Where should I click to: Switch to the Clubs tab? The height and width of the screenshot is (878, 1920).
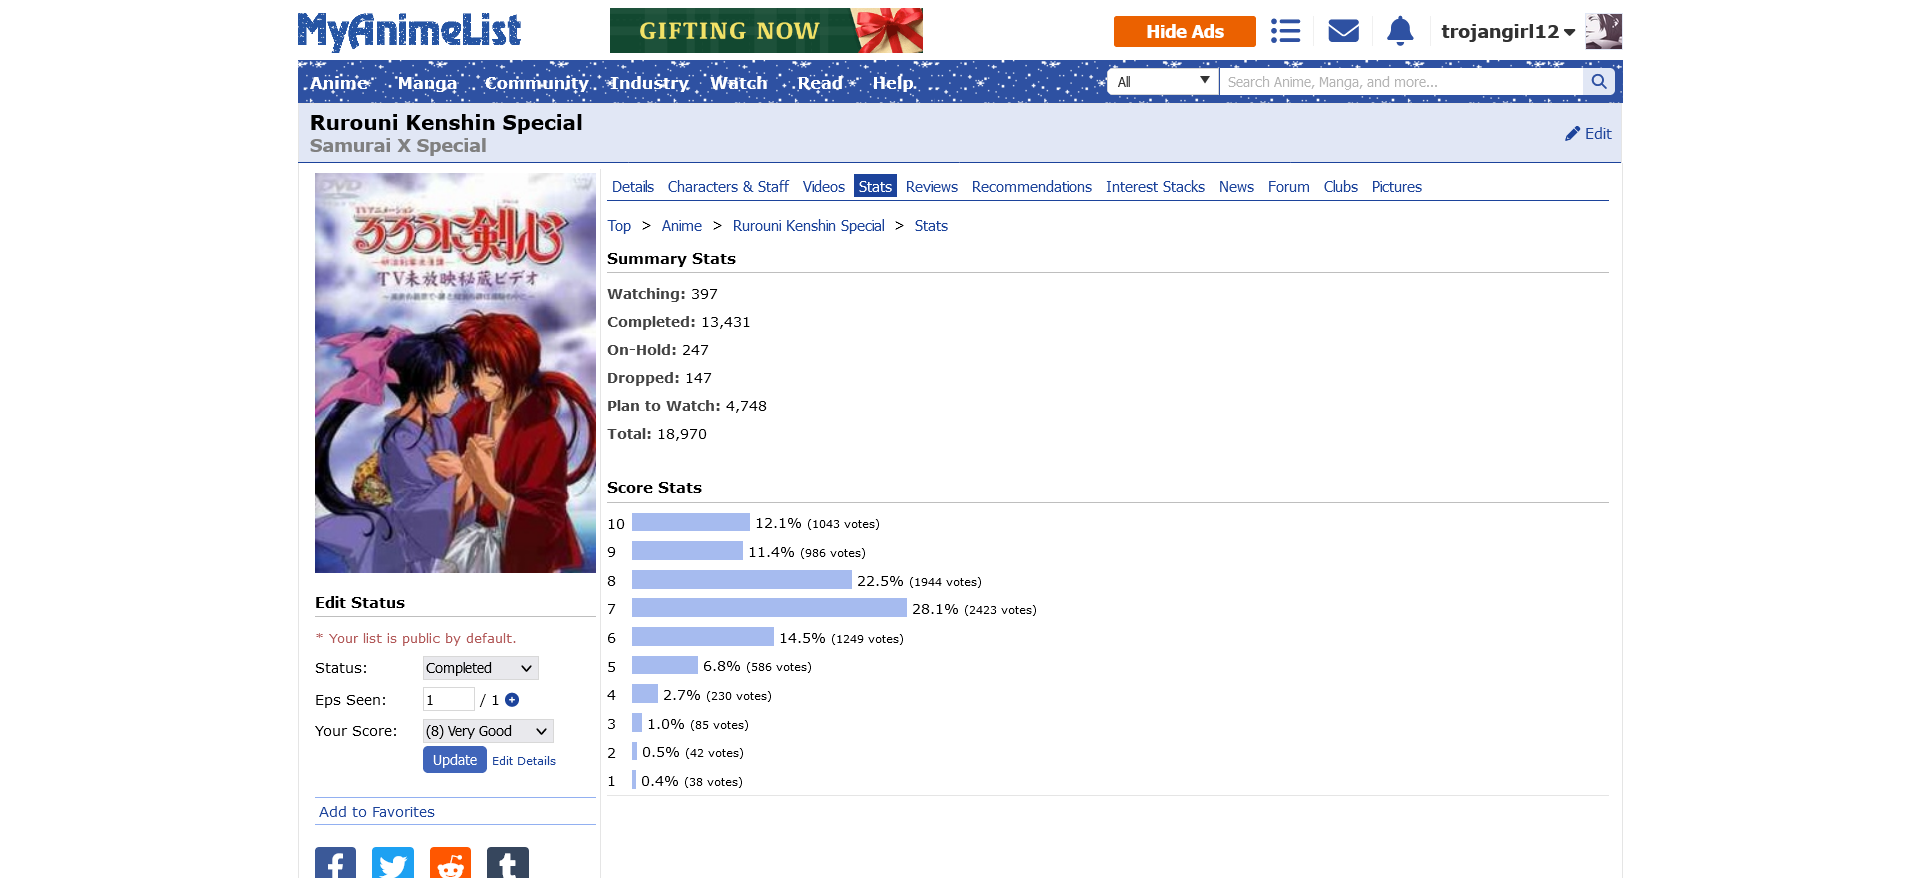(x=1341, y=187)
